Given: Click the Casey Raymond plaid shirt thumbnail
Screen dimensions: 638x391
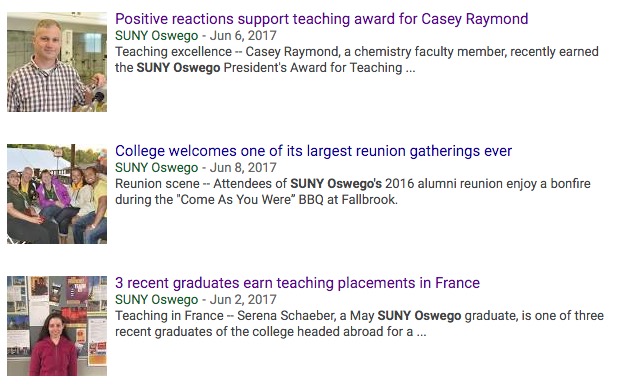Looking at the screenshot, I should 57,62.
